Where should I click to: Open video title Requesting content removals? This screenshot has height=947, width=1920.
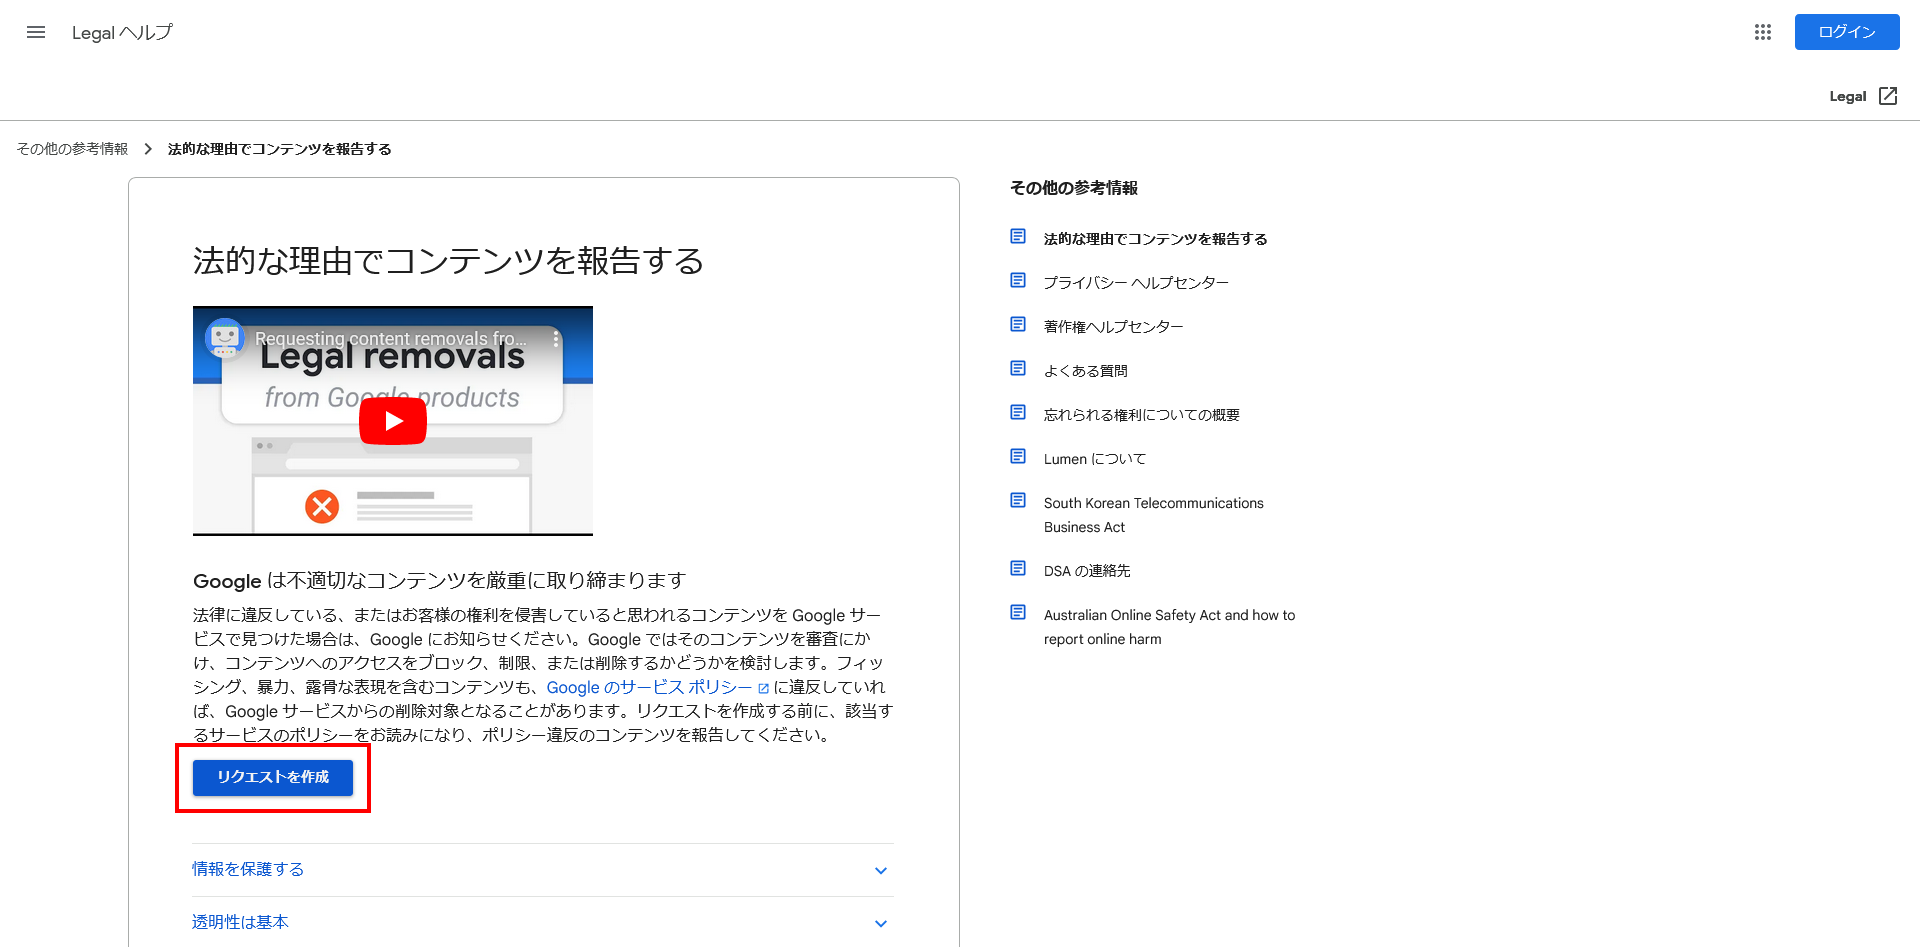tap(390, 339)
